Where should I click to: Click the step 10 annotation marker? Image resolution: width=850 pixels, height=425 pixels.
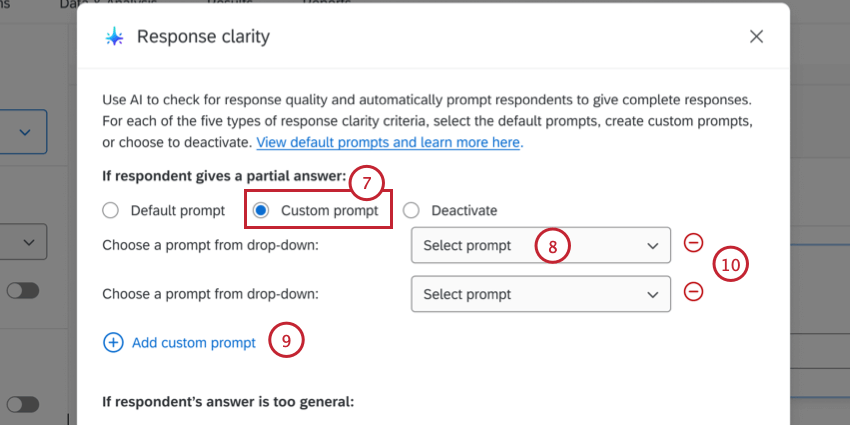click(x=731, y=265)
